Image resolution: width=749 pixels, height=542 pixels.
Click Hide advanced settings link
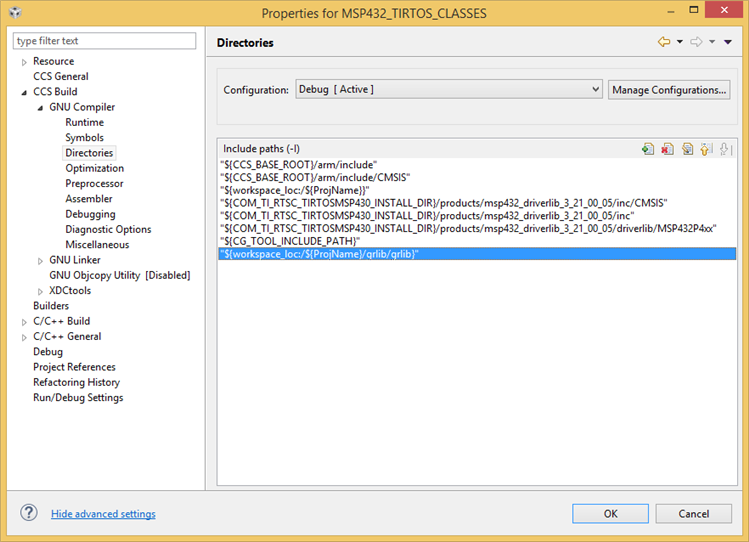coord(103,514)
